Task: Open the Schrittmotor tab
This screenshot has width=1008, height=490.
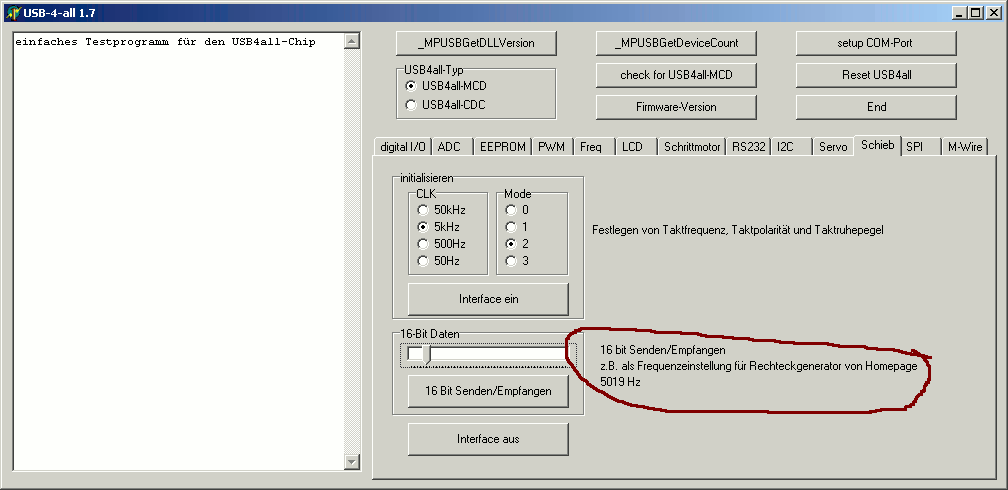Action: click(691, 147)
